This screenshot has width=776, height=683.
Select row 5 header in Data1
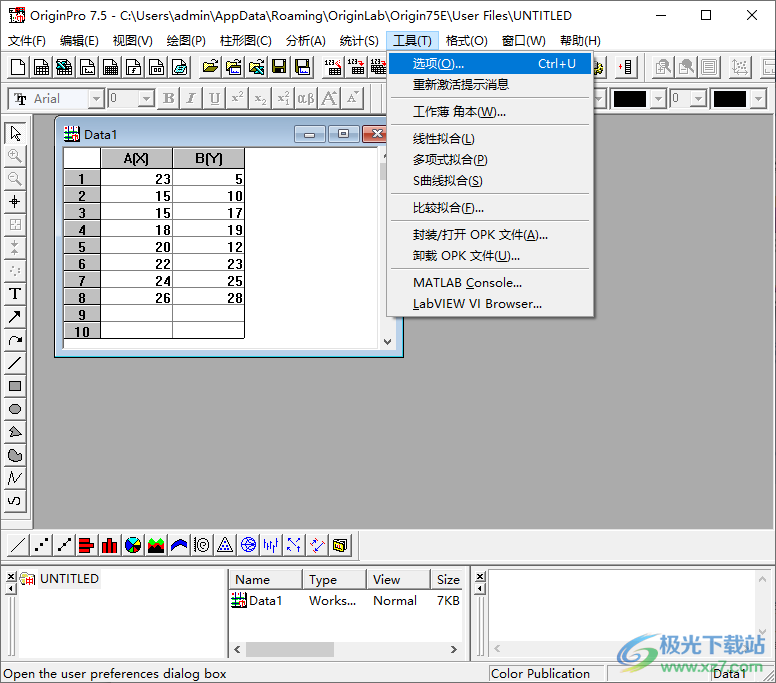tap(82, 246)
